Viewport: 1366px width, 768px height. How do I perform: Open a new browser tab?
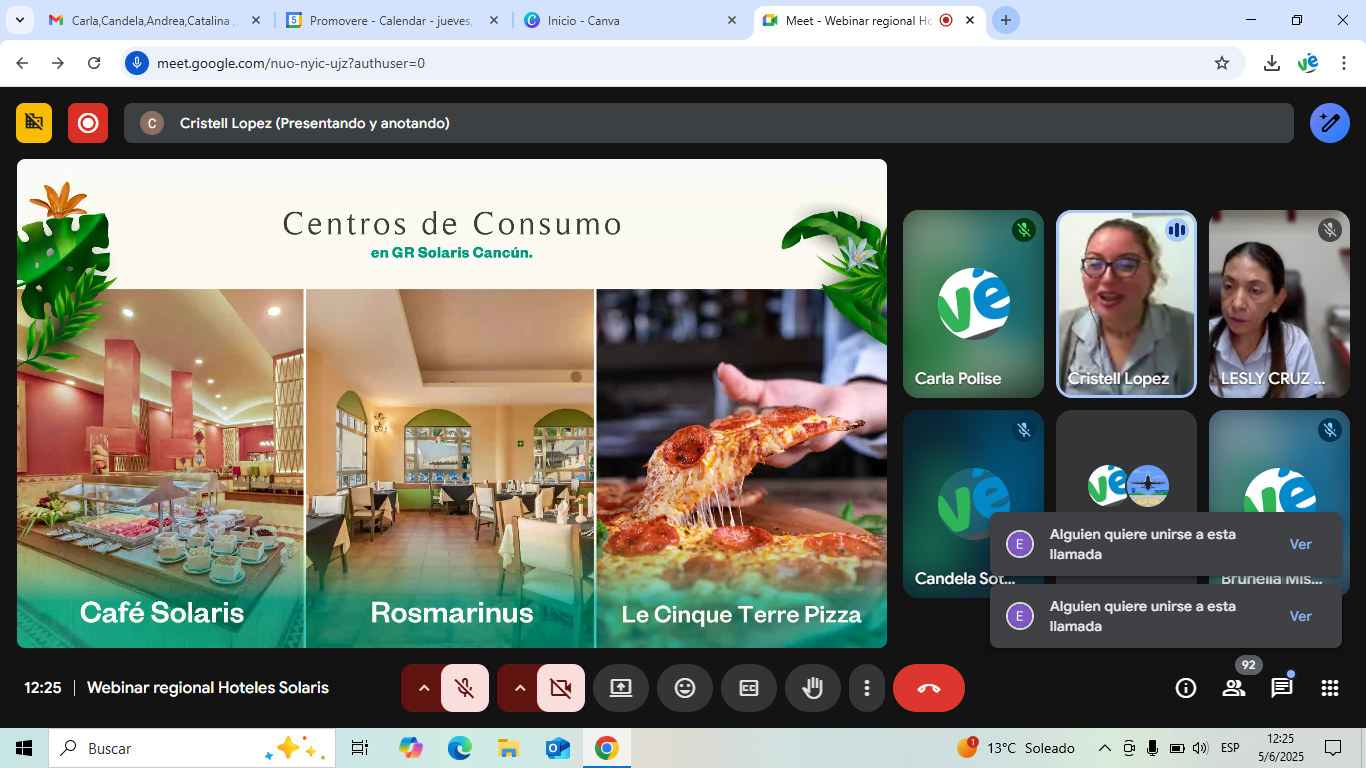(1006, 20)
